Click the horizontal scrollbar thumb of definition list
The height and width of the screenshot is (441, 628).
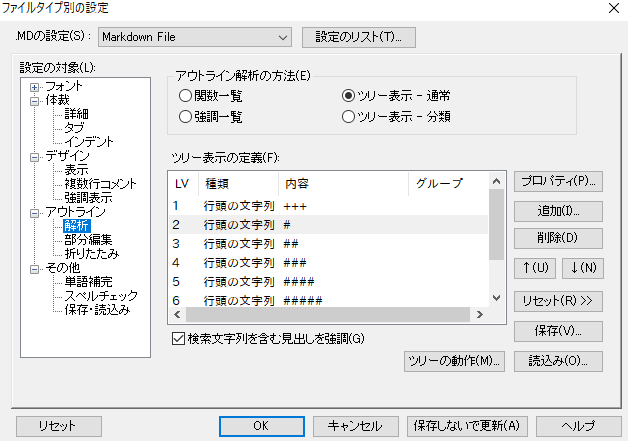[x=328, y=315]
